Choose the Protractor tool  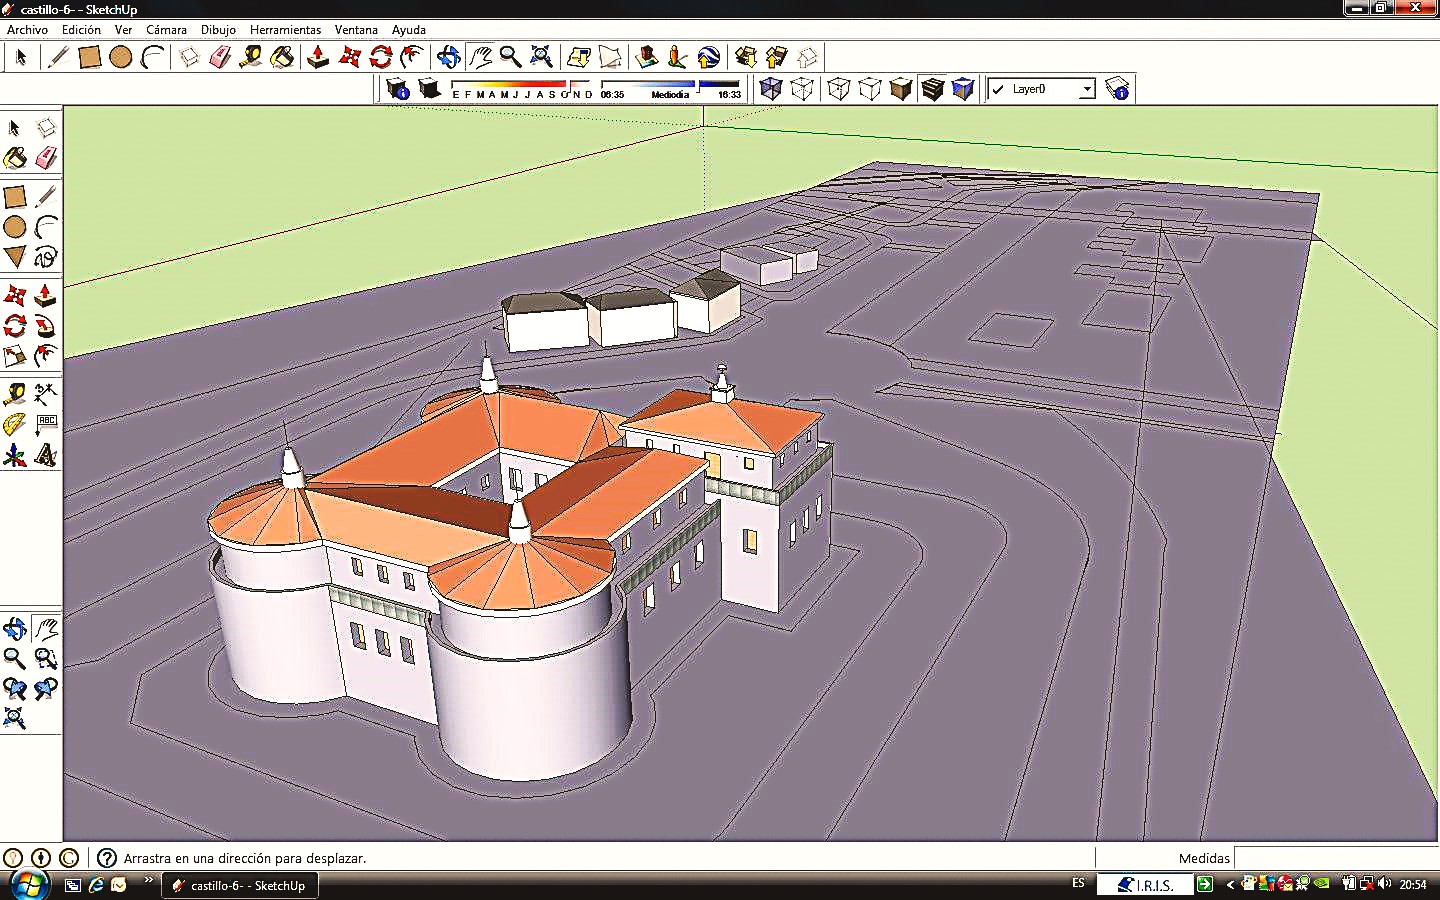15,425
